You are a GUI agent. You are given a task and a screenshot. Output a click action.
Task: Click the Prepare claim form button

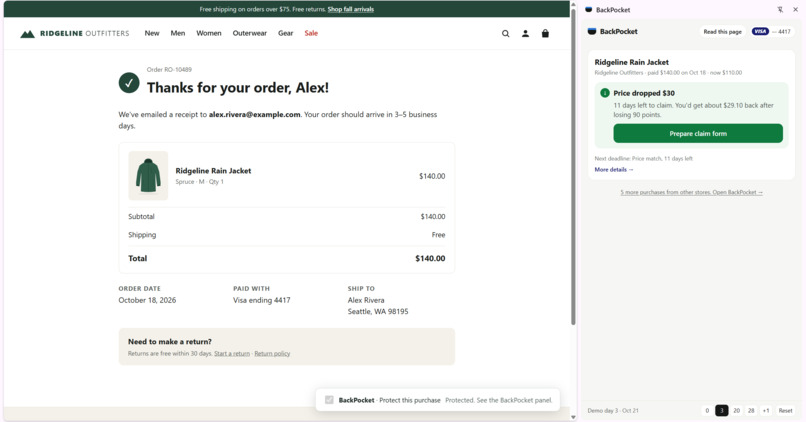point(698,134)
